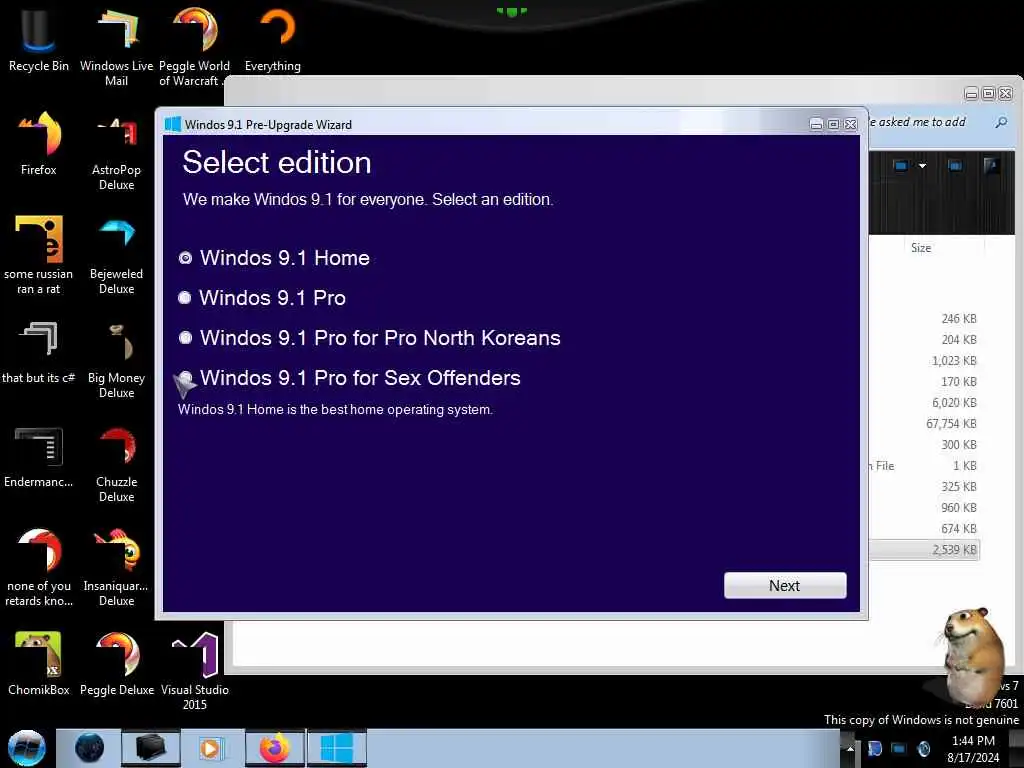The width and height of the screenshot is (1024, 768).
Task: Click the blue shield tray icon
Action: click(x=874, y=748)
